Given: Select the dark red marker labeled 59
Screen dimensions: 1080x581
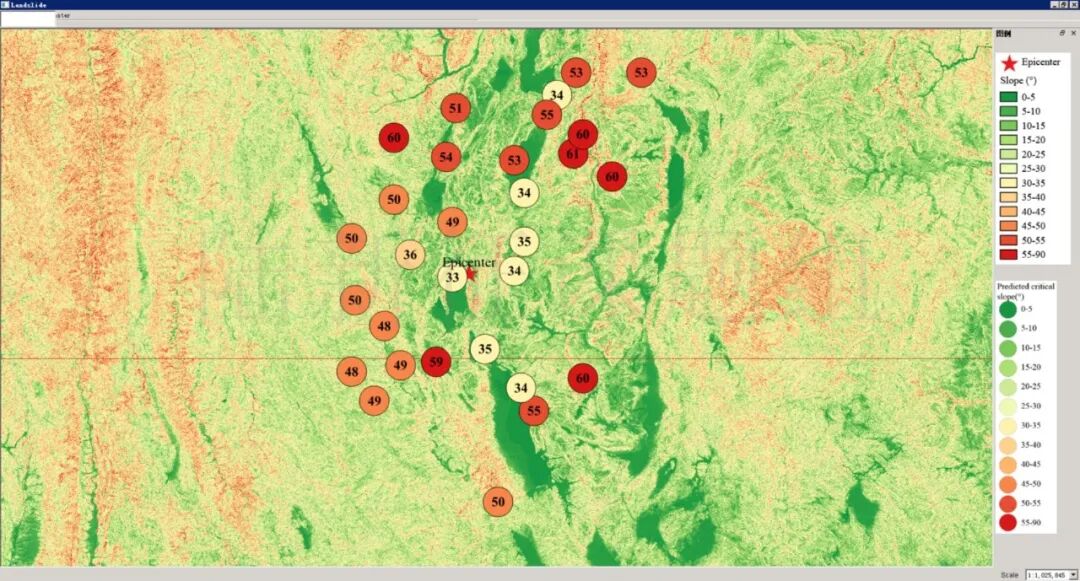Looking at the screenshot, I should (435, 362).
